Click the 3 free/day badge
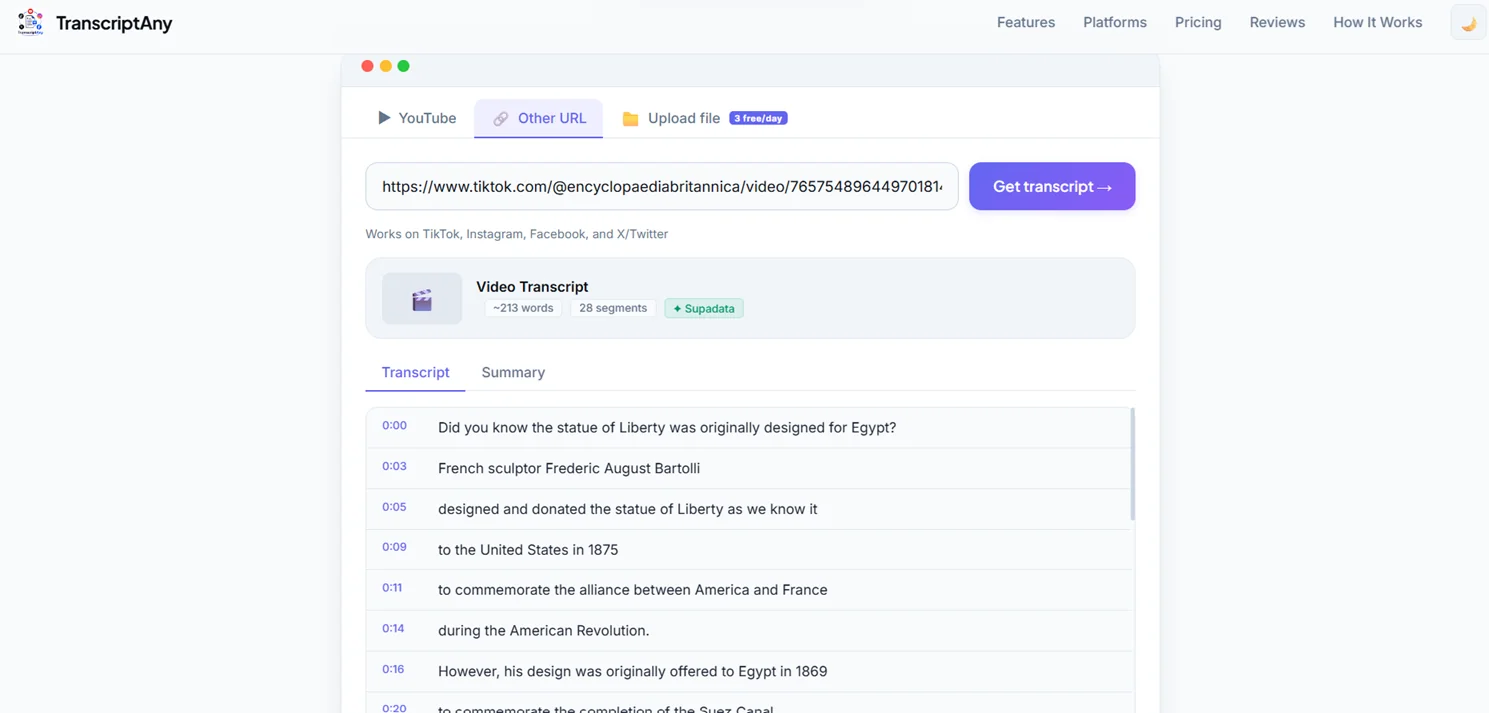The width and height of the screenshot is (1489, 713). point(758,118)
